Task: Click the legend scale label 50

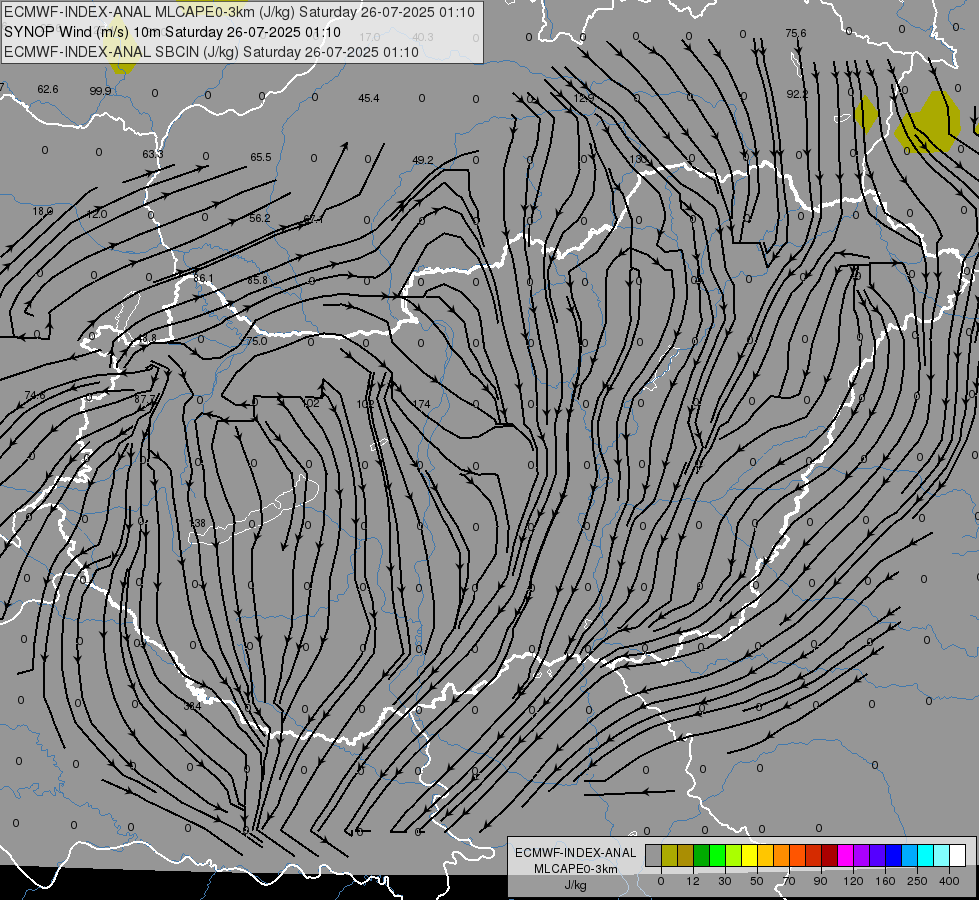Action: [x=757, y=881]
